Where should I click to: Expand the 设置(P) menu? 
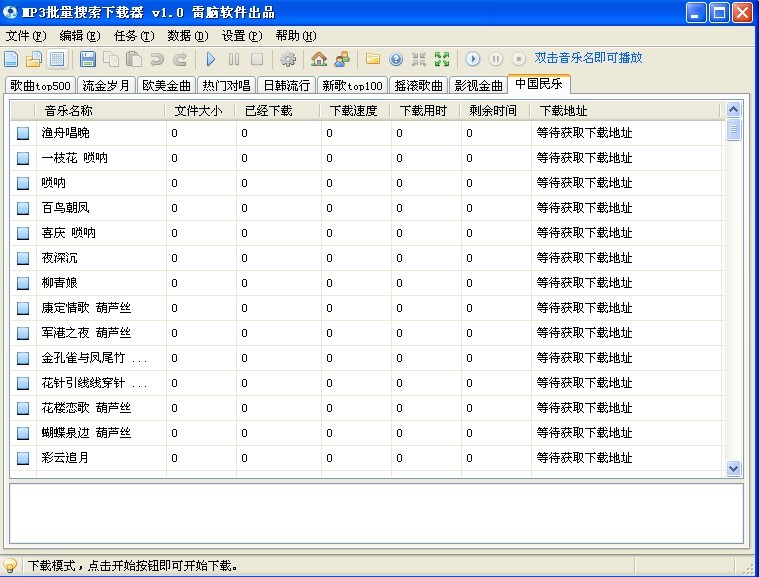point(242,36)
